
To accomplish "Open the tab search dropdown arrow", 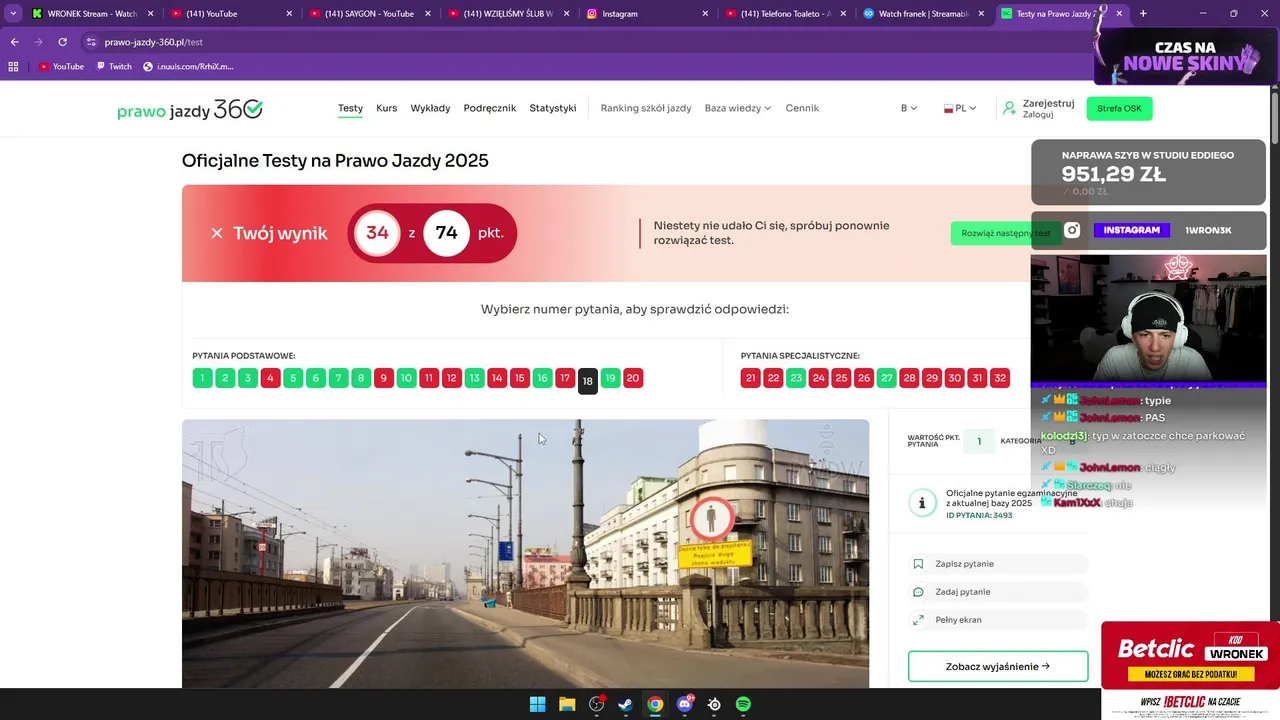I will point(13,13).
